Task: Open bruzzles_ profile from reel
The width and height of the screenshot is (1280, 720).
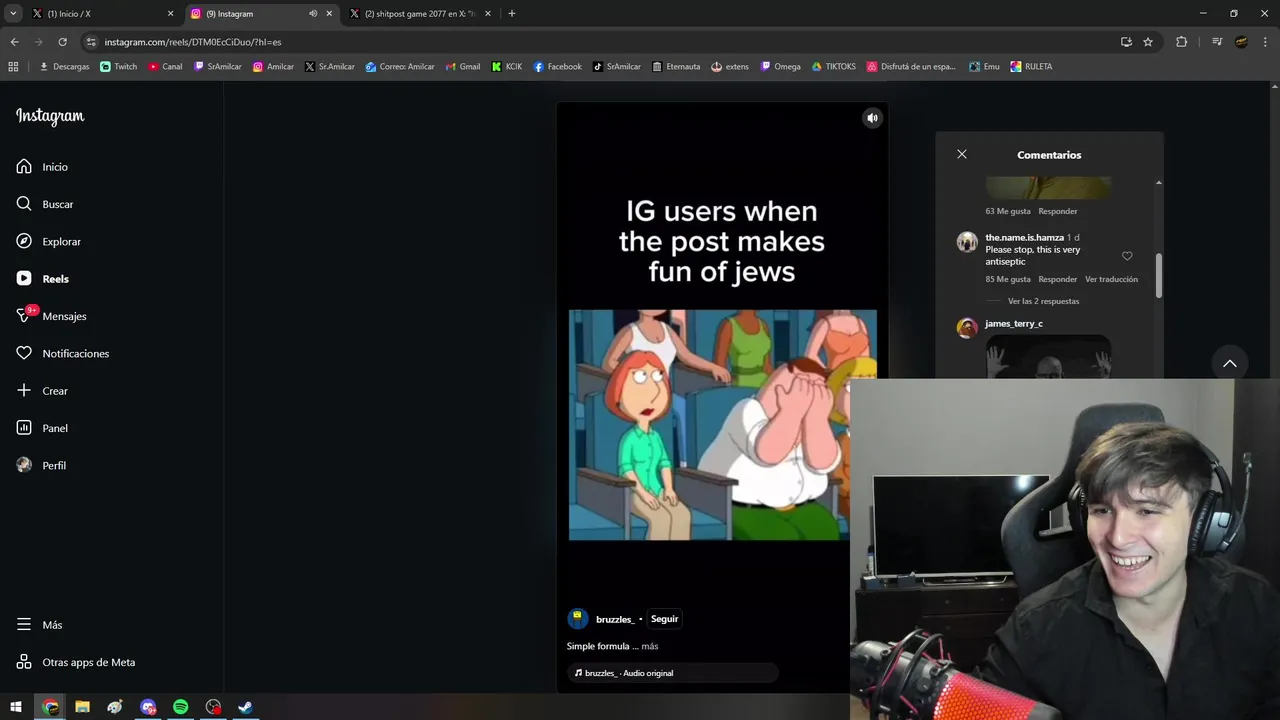Action: 614,620
